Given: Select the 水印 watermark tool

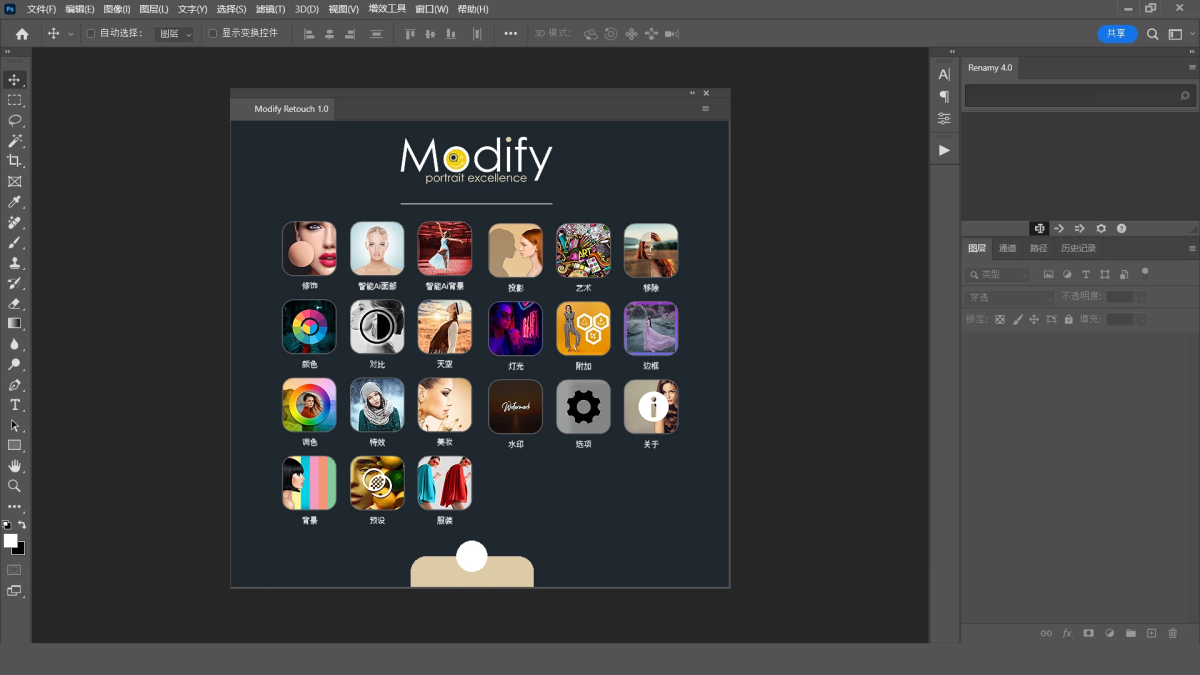Looking at the screenshot, I should (x=515, y=406).
